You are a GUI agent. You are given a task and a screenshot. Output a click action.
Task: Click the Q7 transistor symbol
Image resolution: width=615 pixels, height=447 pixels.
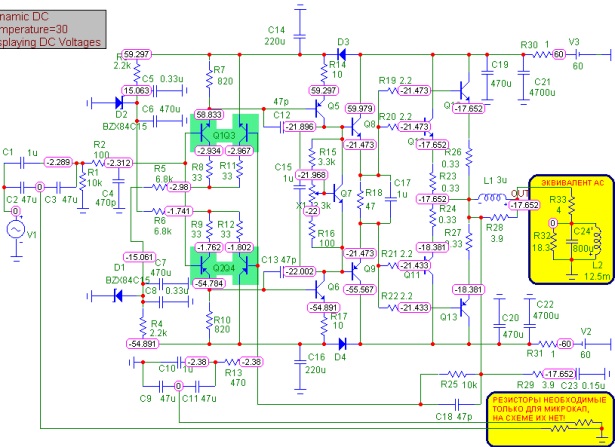338,193
